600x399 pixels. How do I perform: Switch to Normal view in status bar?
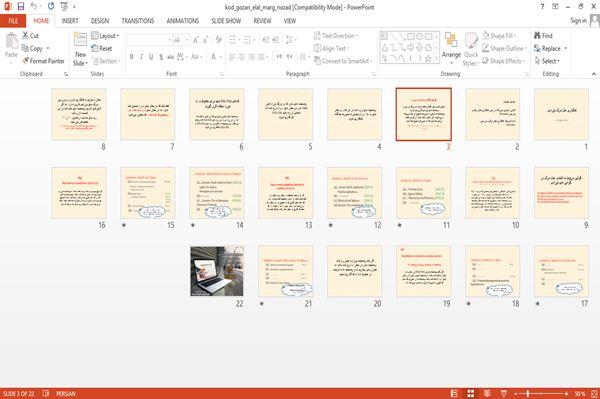point(454,393)
